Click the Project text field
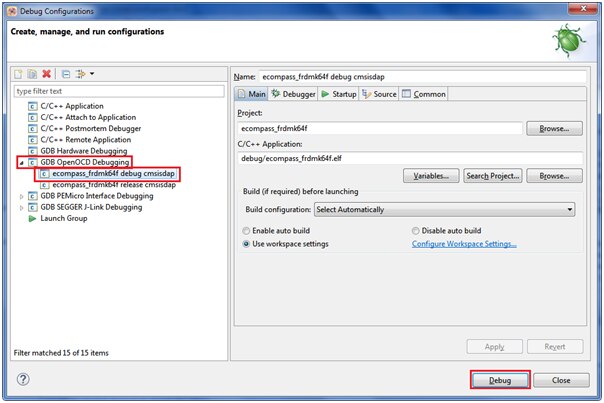The image size is (604, 403). (380, 129)
